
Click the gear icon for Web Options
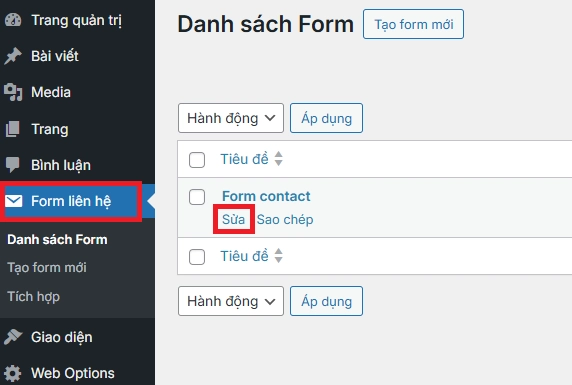tap(13, 373)
